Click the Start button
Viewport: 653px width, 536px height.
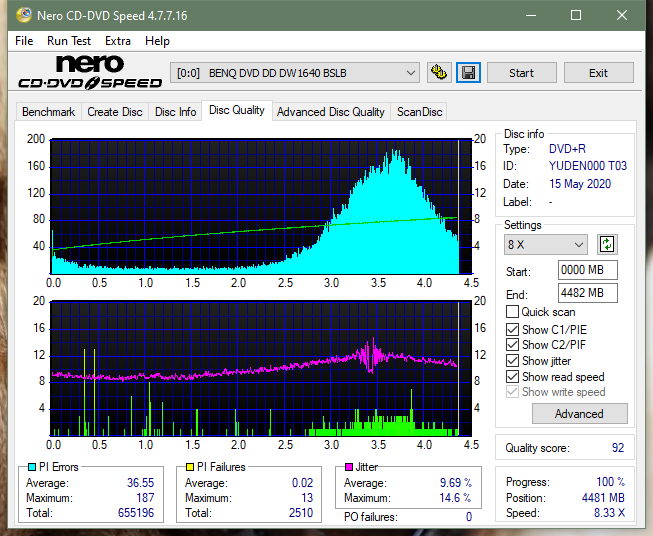click(521, 73)
